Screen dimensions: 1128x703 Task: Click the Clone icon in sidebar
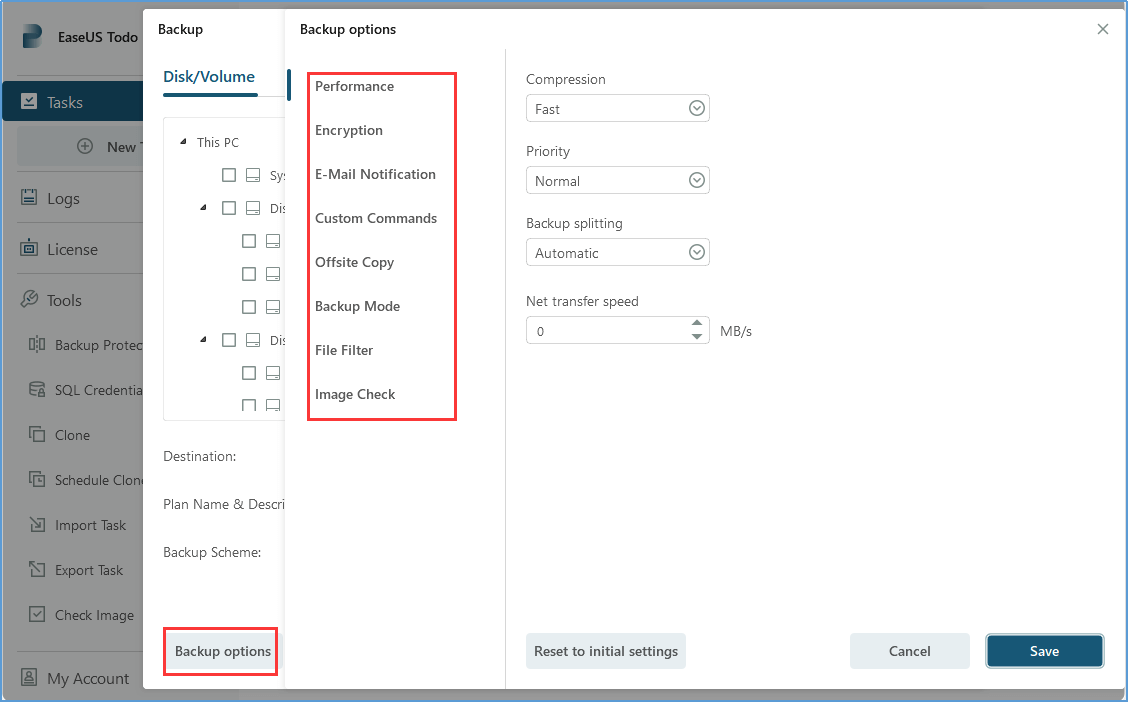click(37, 435)
